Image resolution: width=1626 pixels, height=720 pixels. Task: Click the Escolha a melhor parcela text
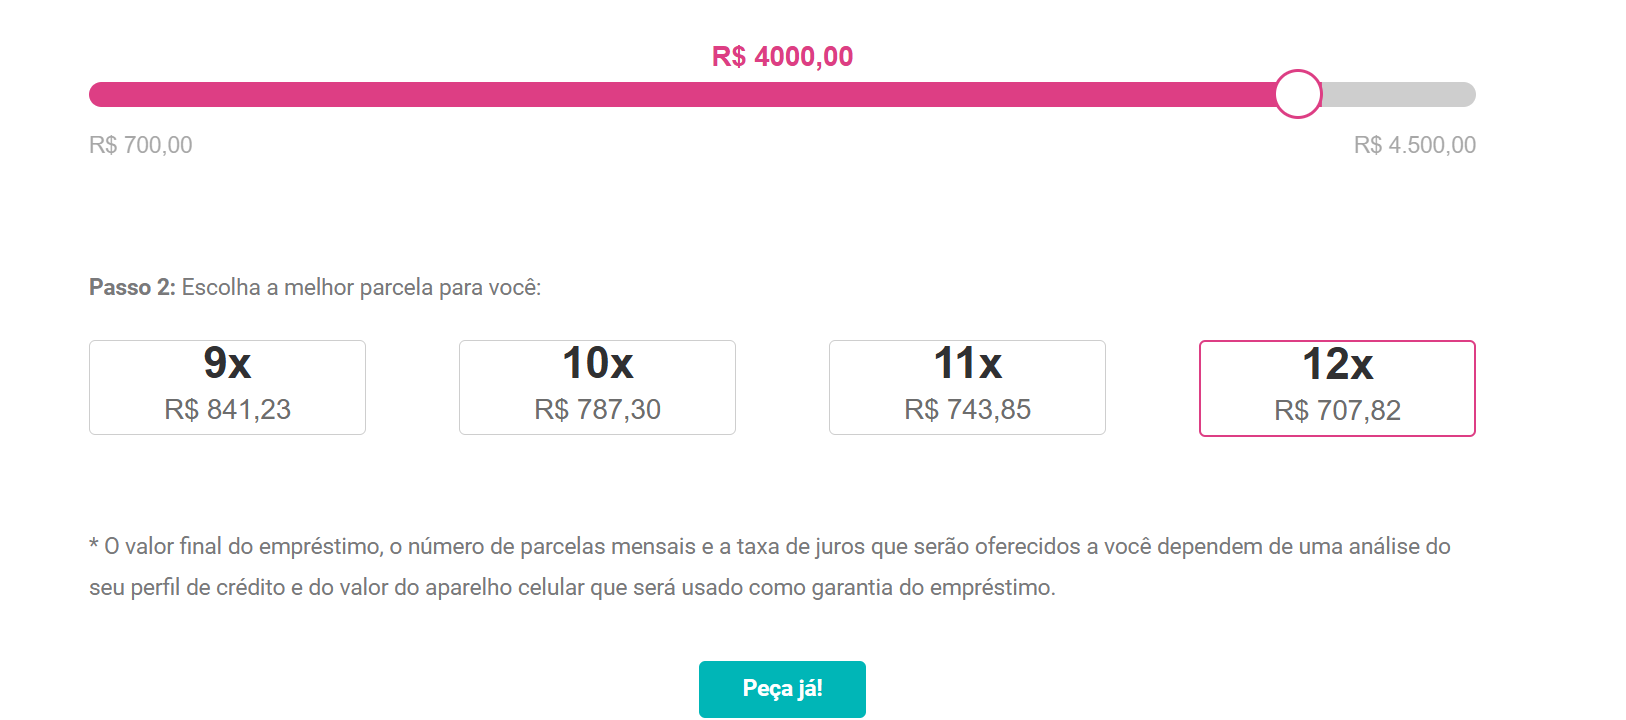point(361,288)
